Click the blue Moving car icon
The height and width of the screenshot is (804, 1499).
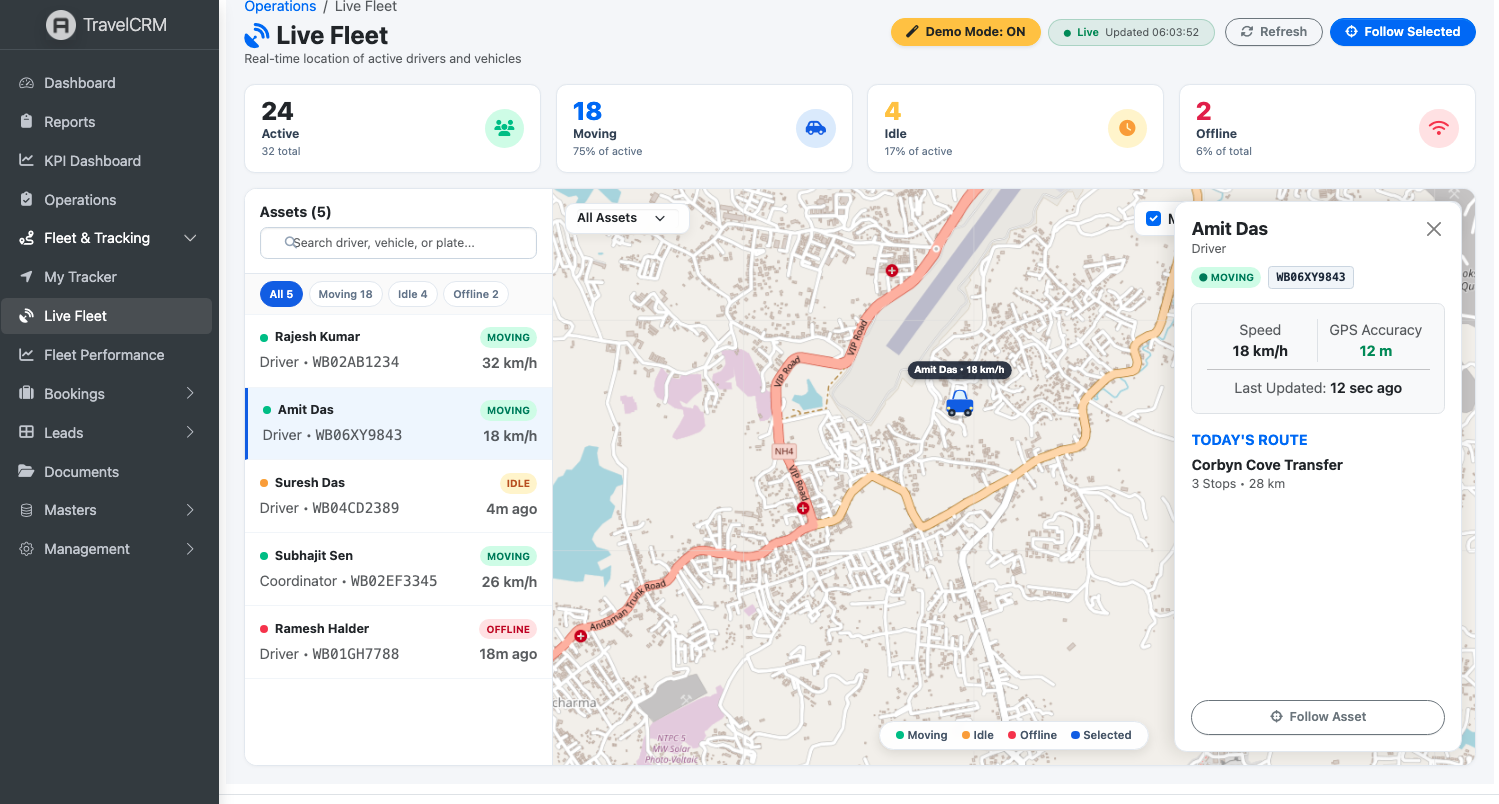point(816,128)
